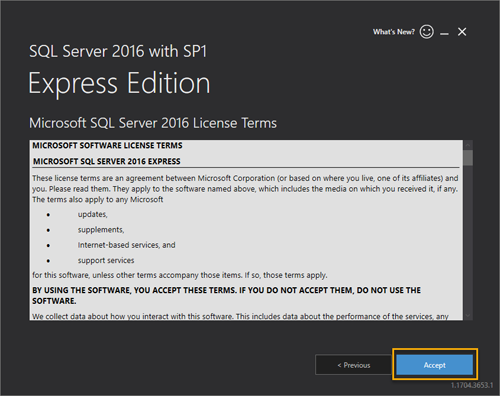Click the 'Microsoft SQL Server 2016 License Terms' title
Viewport: 500px width, 396px height.
(153, 123)
